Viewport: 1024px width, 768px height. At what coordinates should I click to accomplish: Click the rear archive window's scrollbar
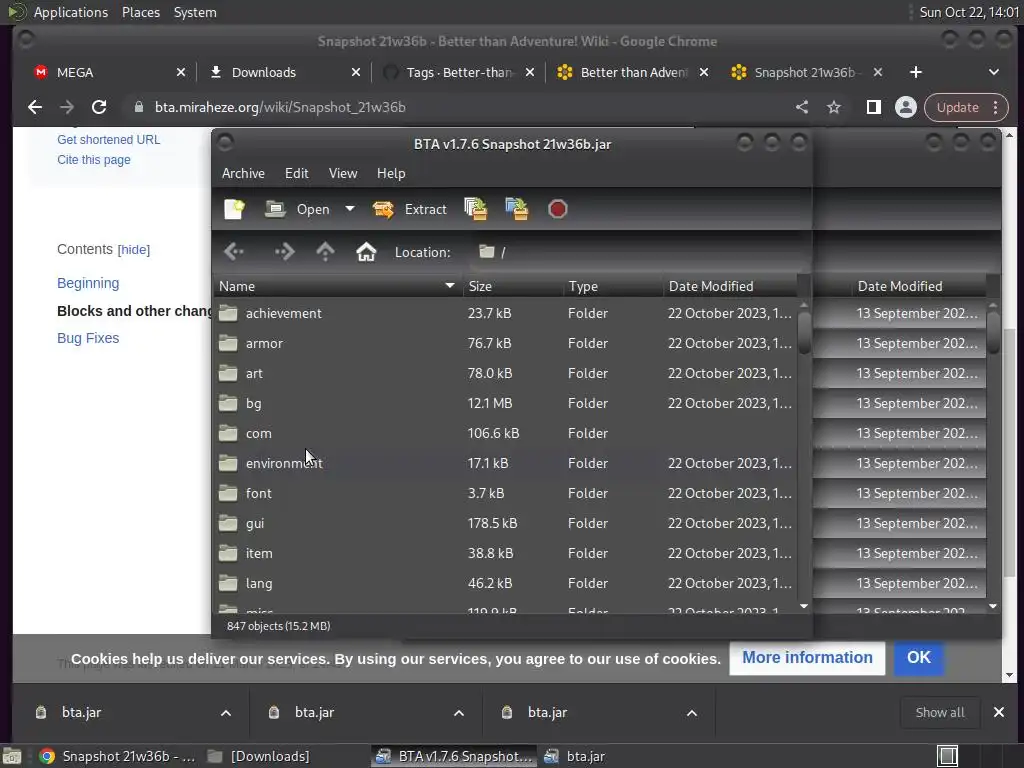click(x=993, y=332)
